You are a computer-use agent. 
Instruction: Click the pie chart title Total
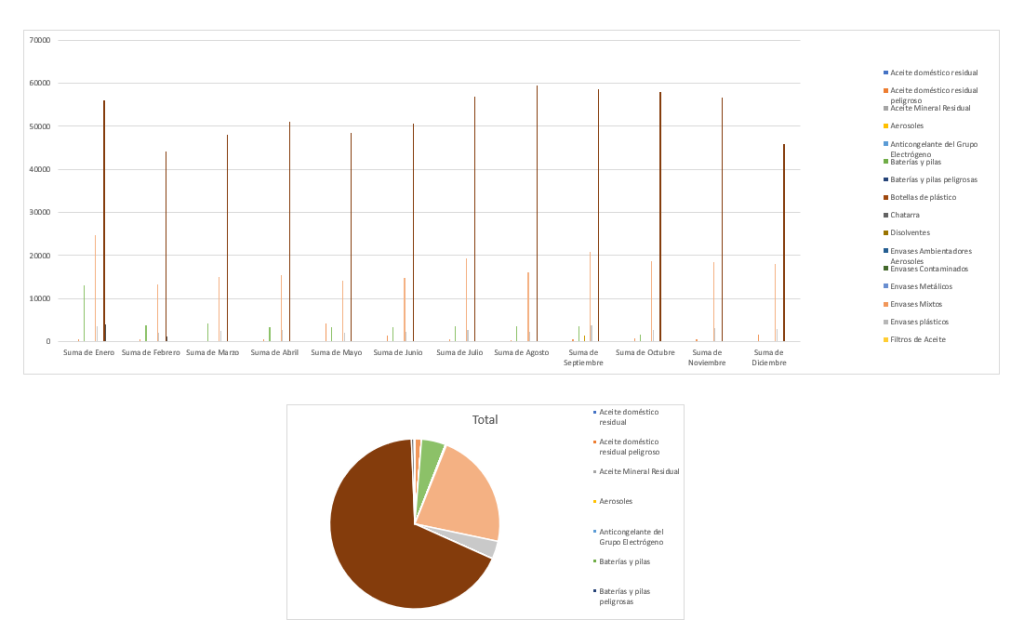pyautogui.click(x=485, y=420)
